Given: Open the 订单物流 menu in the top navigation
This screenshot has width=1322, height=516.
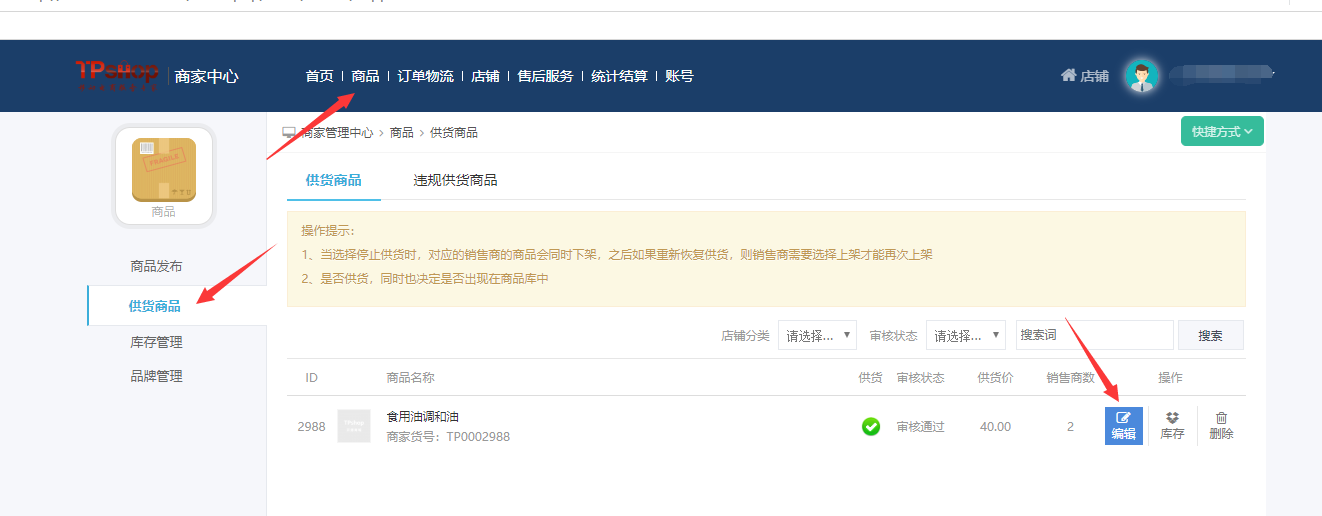Looking at the screenshot, I should pyautogui.click(x=425, y=76).
